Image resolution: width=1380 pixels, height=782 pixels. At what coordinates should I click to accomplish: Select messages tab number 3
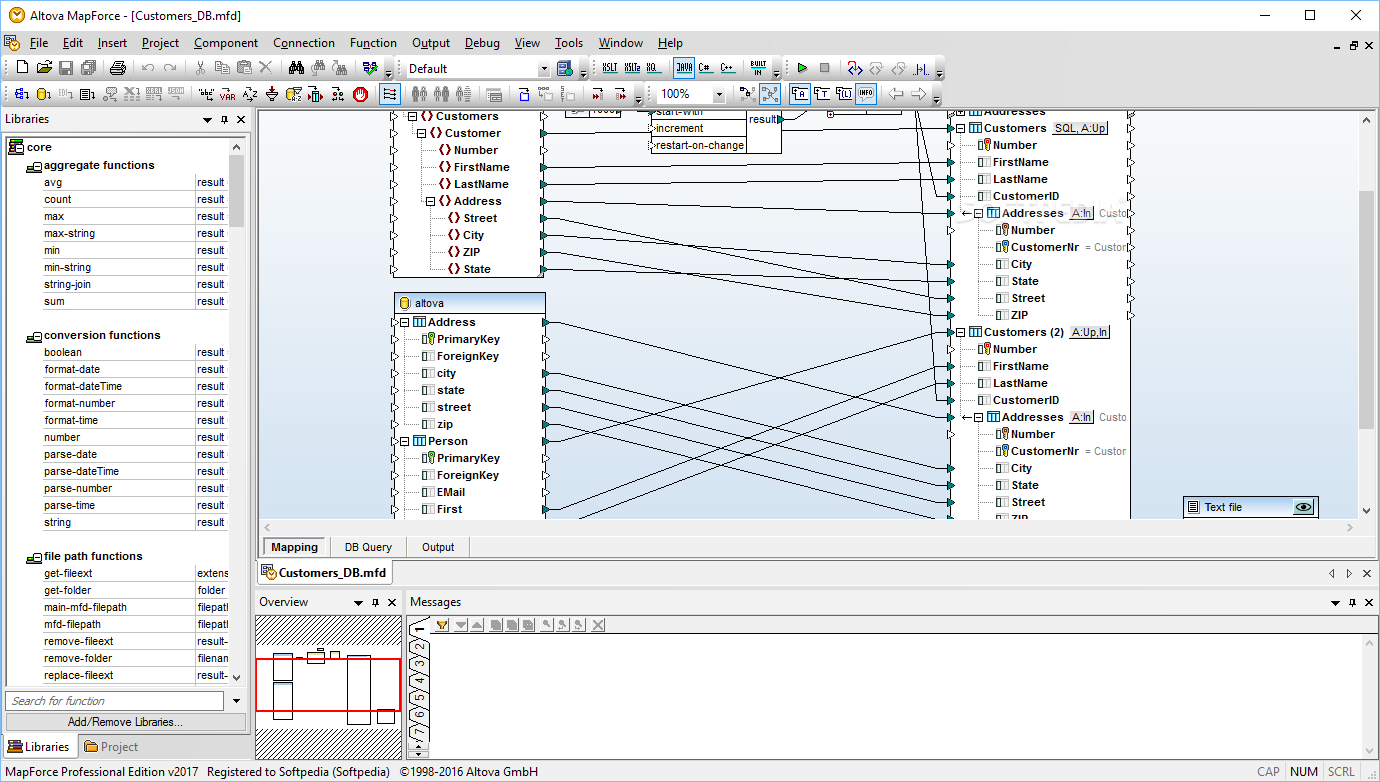(421, 663)
